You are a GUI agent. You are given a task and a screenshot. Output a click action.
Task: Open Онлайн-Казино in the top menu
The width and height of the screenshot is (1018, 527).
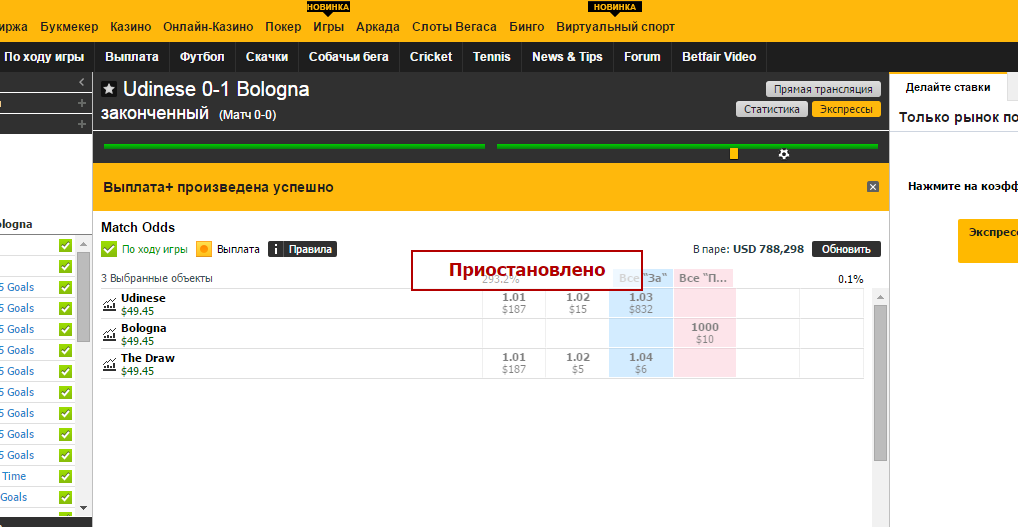208,27
